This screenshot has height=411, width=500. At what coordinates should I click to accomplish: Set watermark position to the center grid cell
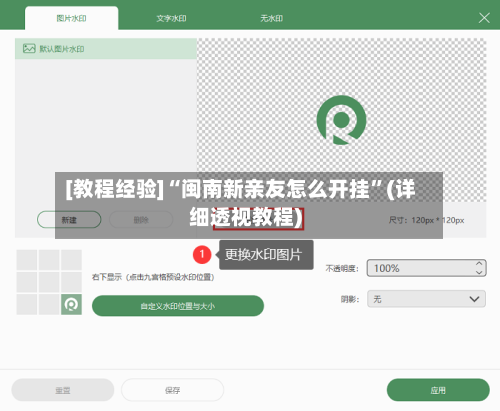pyautogui.click(x=49, y=282)
